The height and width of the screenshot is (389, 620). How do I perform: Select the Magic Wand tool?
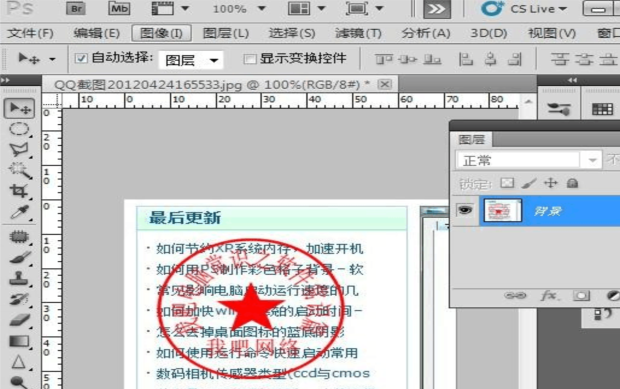(x=20, y=170)
